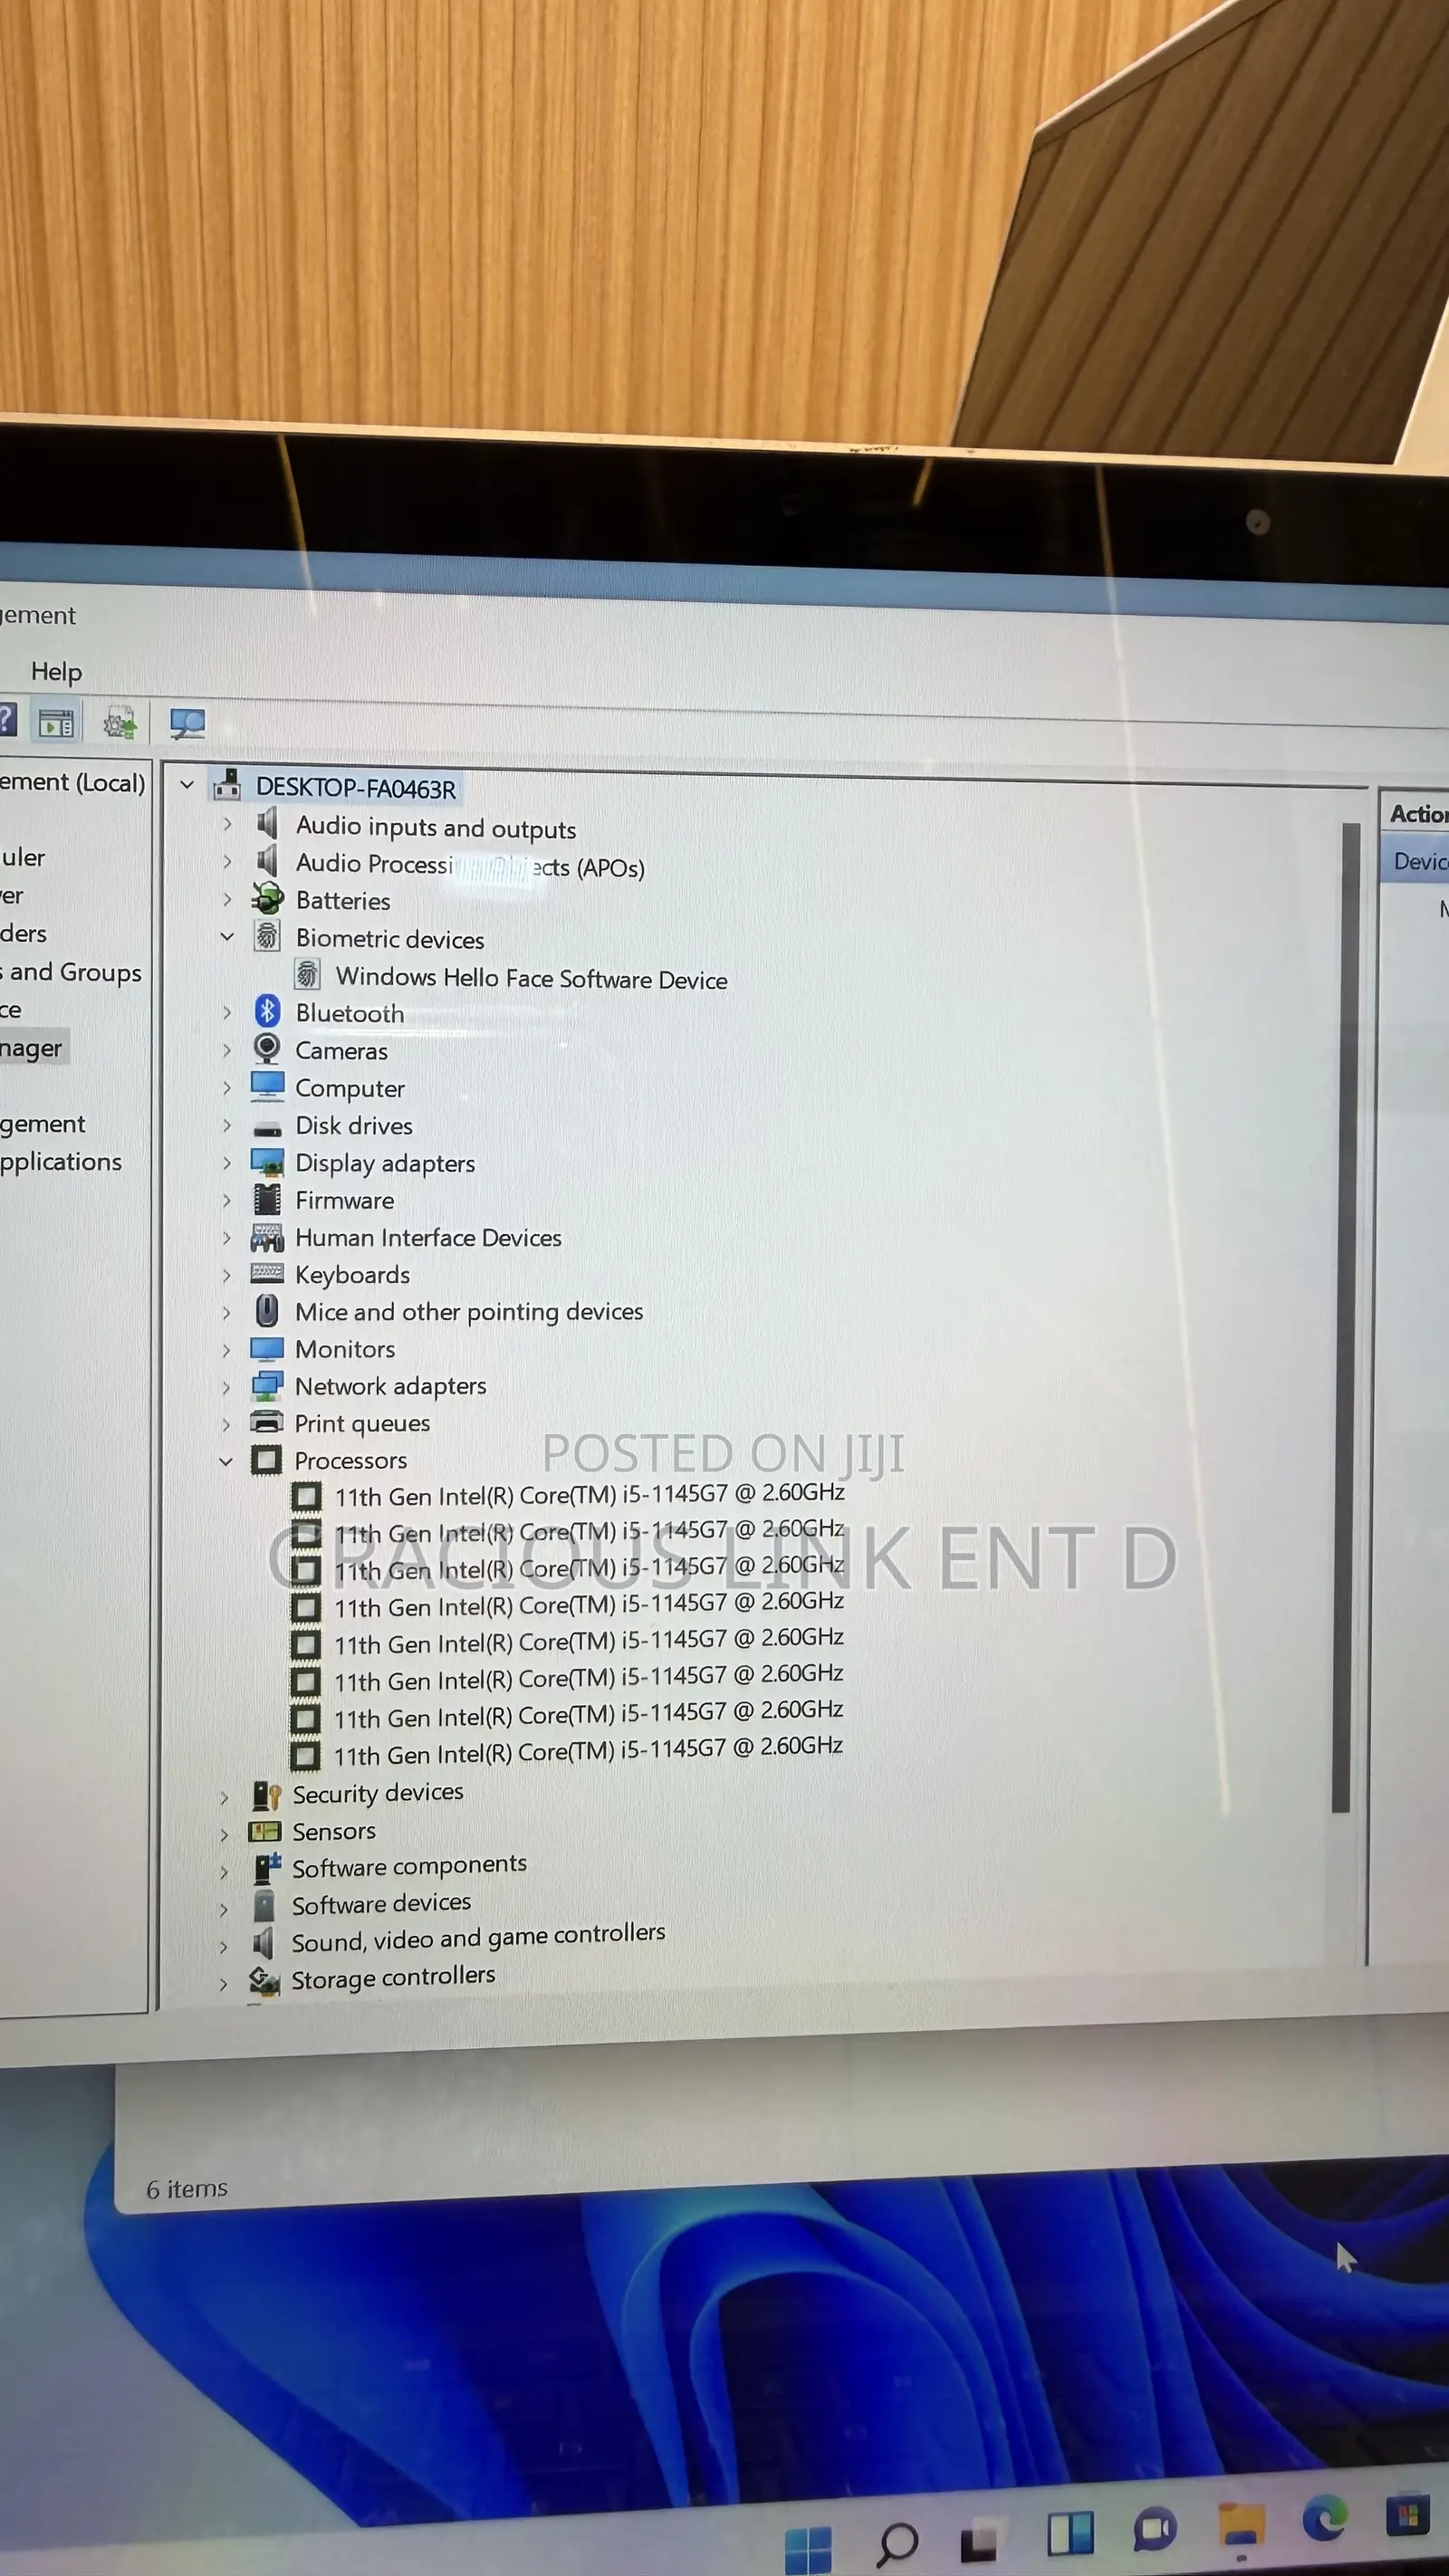Select the Sensors label

334,1831
